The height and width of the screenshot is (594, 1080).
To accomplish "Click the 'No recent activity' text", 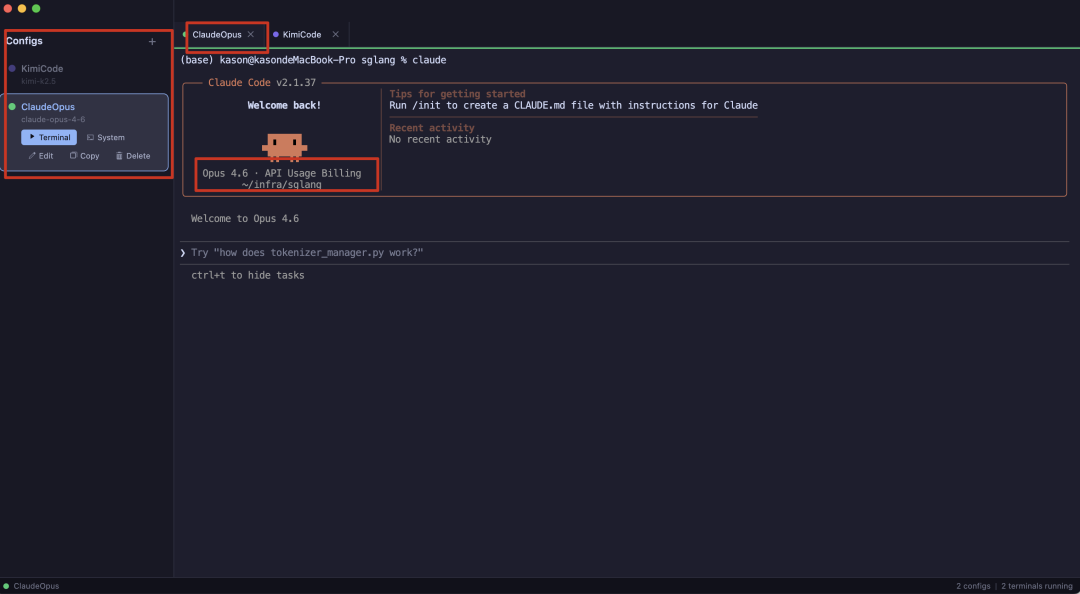I will [x=440, y=139].
